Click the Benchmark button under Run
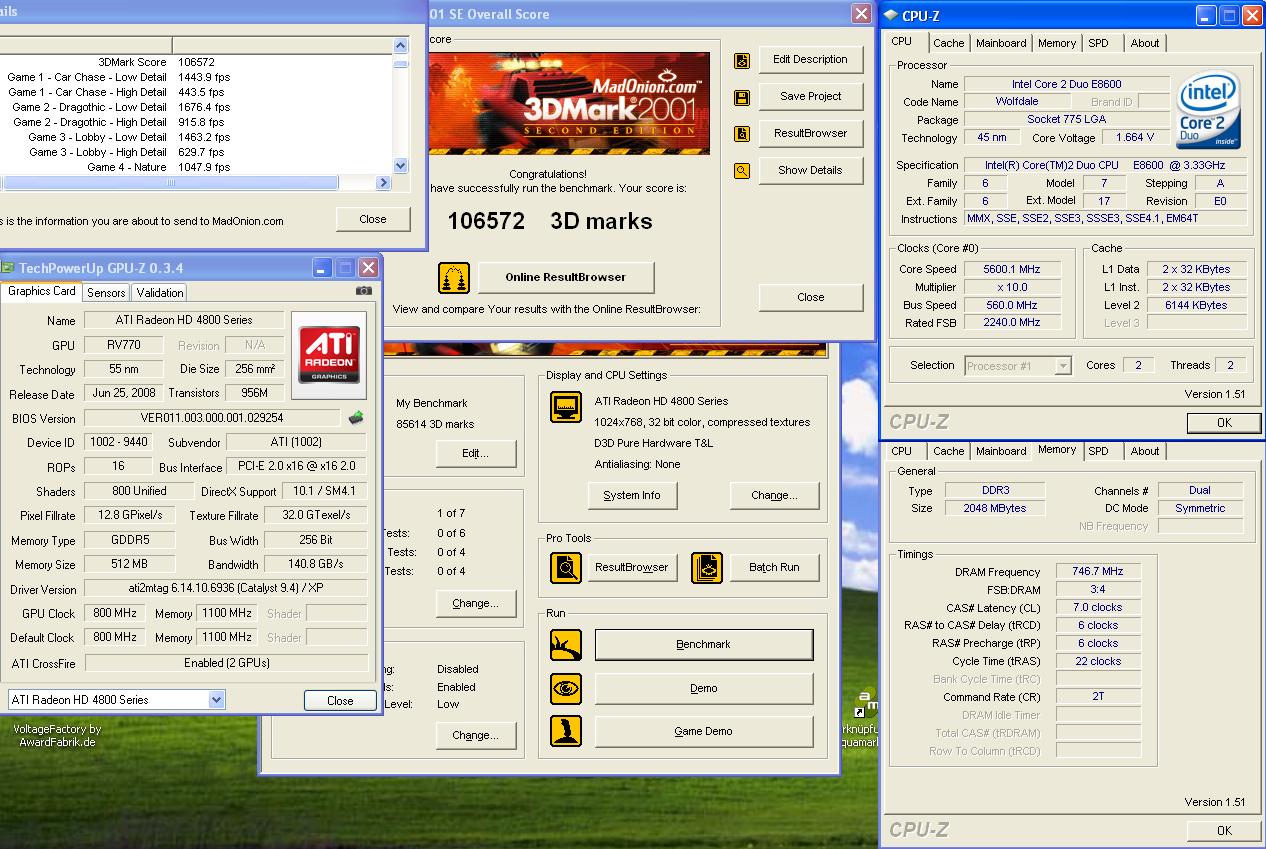This screenshot has width=1266, height=849. 704,645
